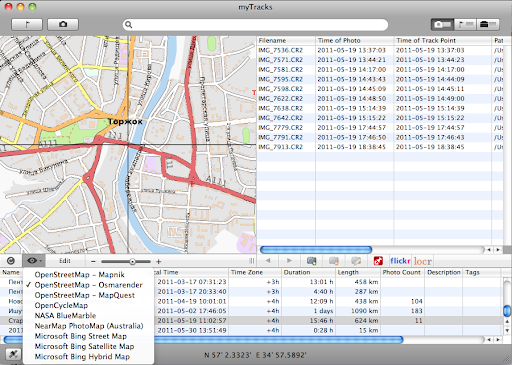Viewport: 512px width, 365px height.
Task: Open the locr upload button
Action: pyautogui.click(x=423, y=261)
